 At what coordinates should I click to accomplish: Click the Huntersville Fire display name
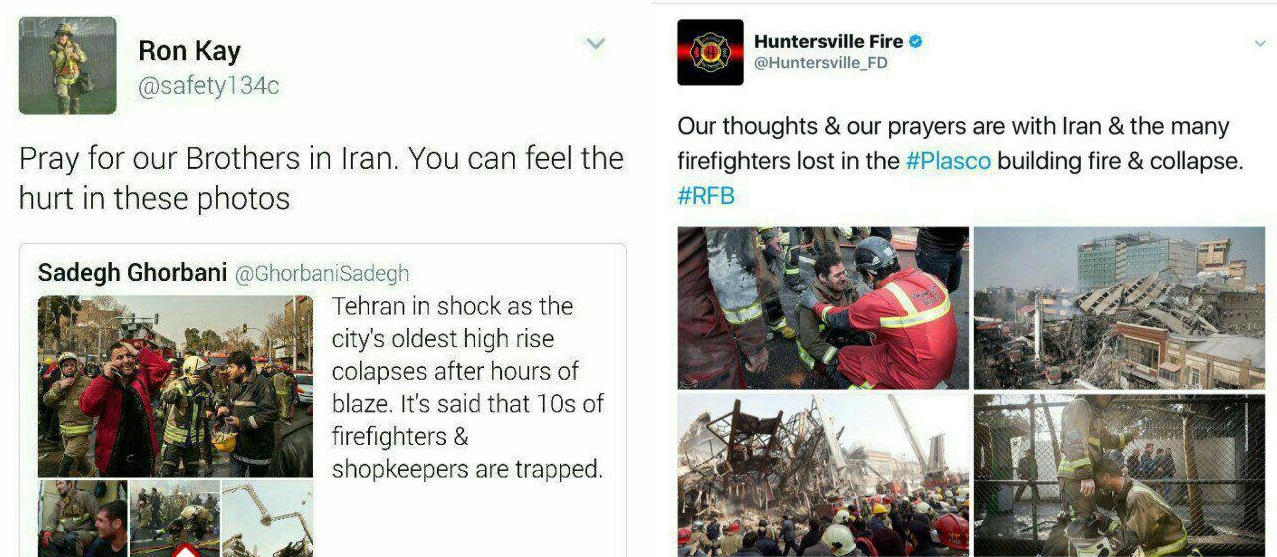(828, 42)
